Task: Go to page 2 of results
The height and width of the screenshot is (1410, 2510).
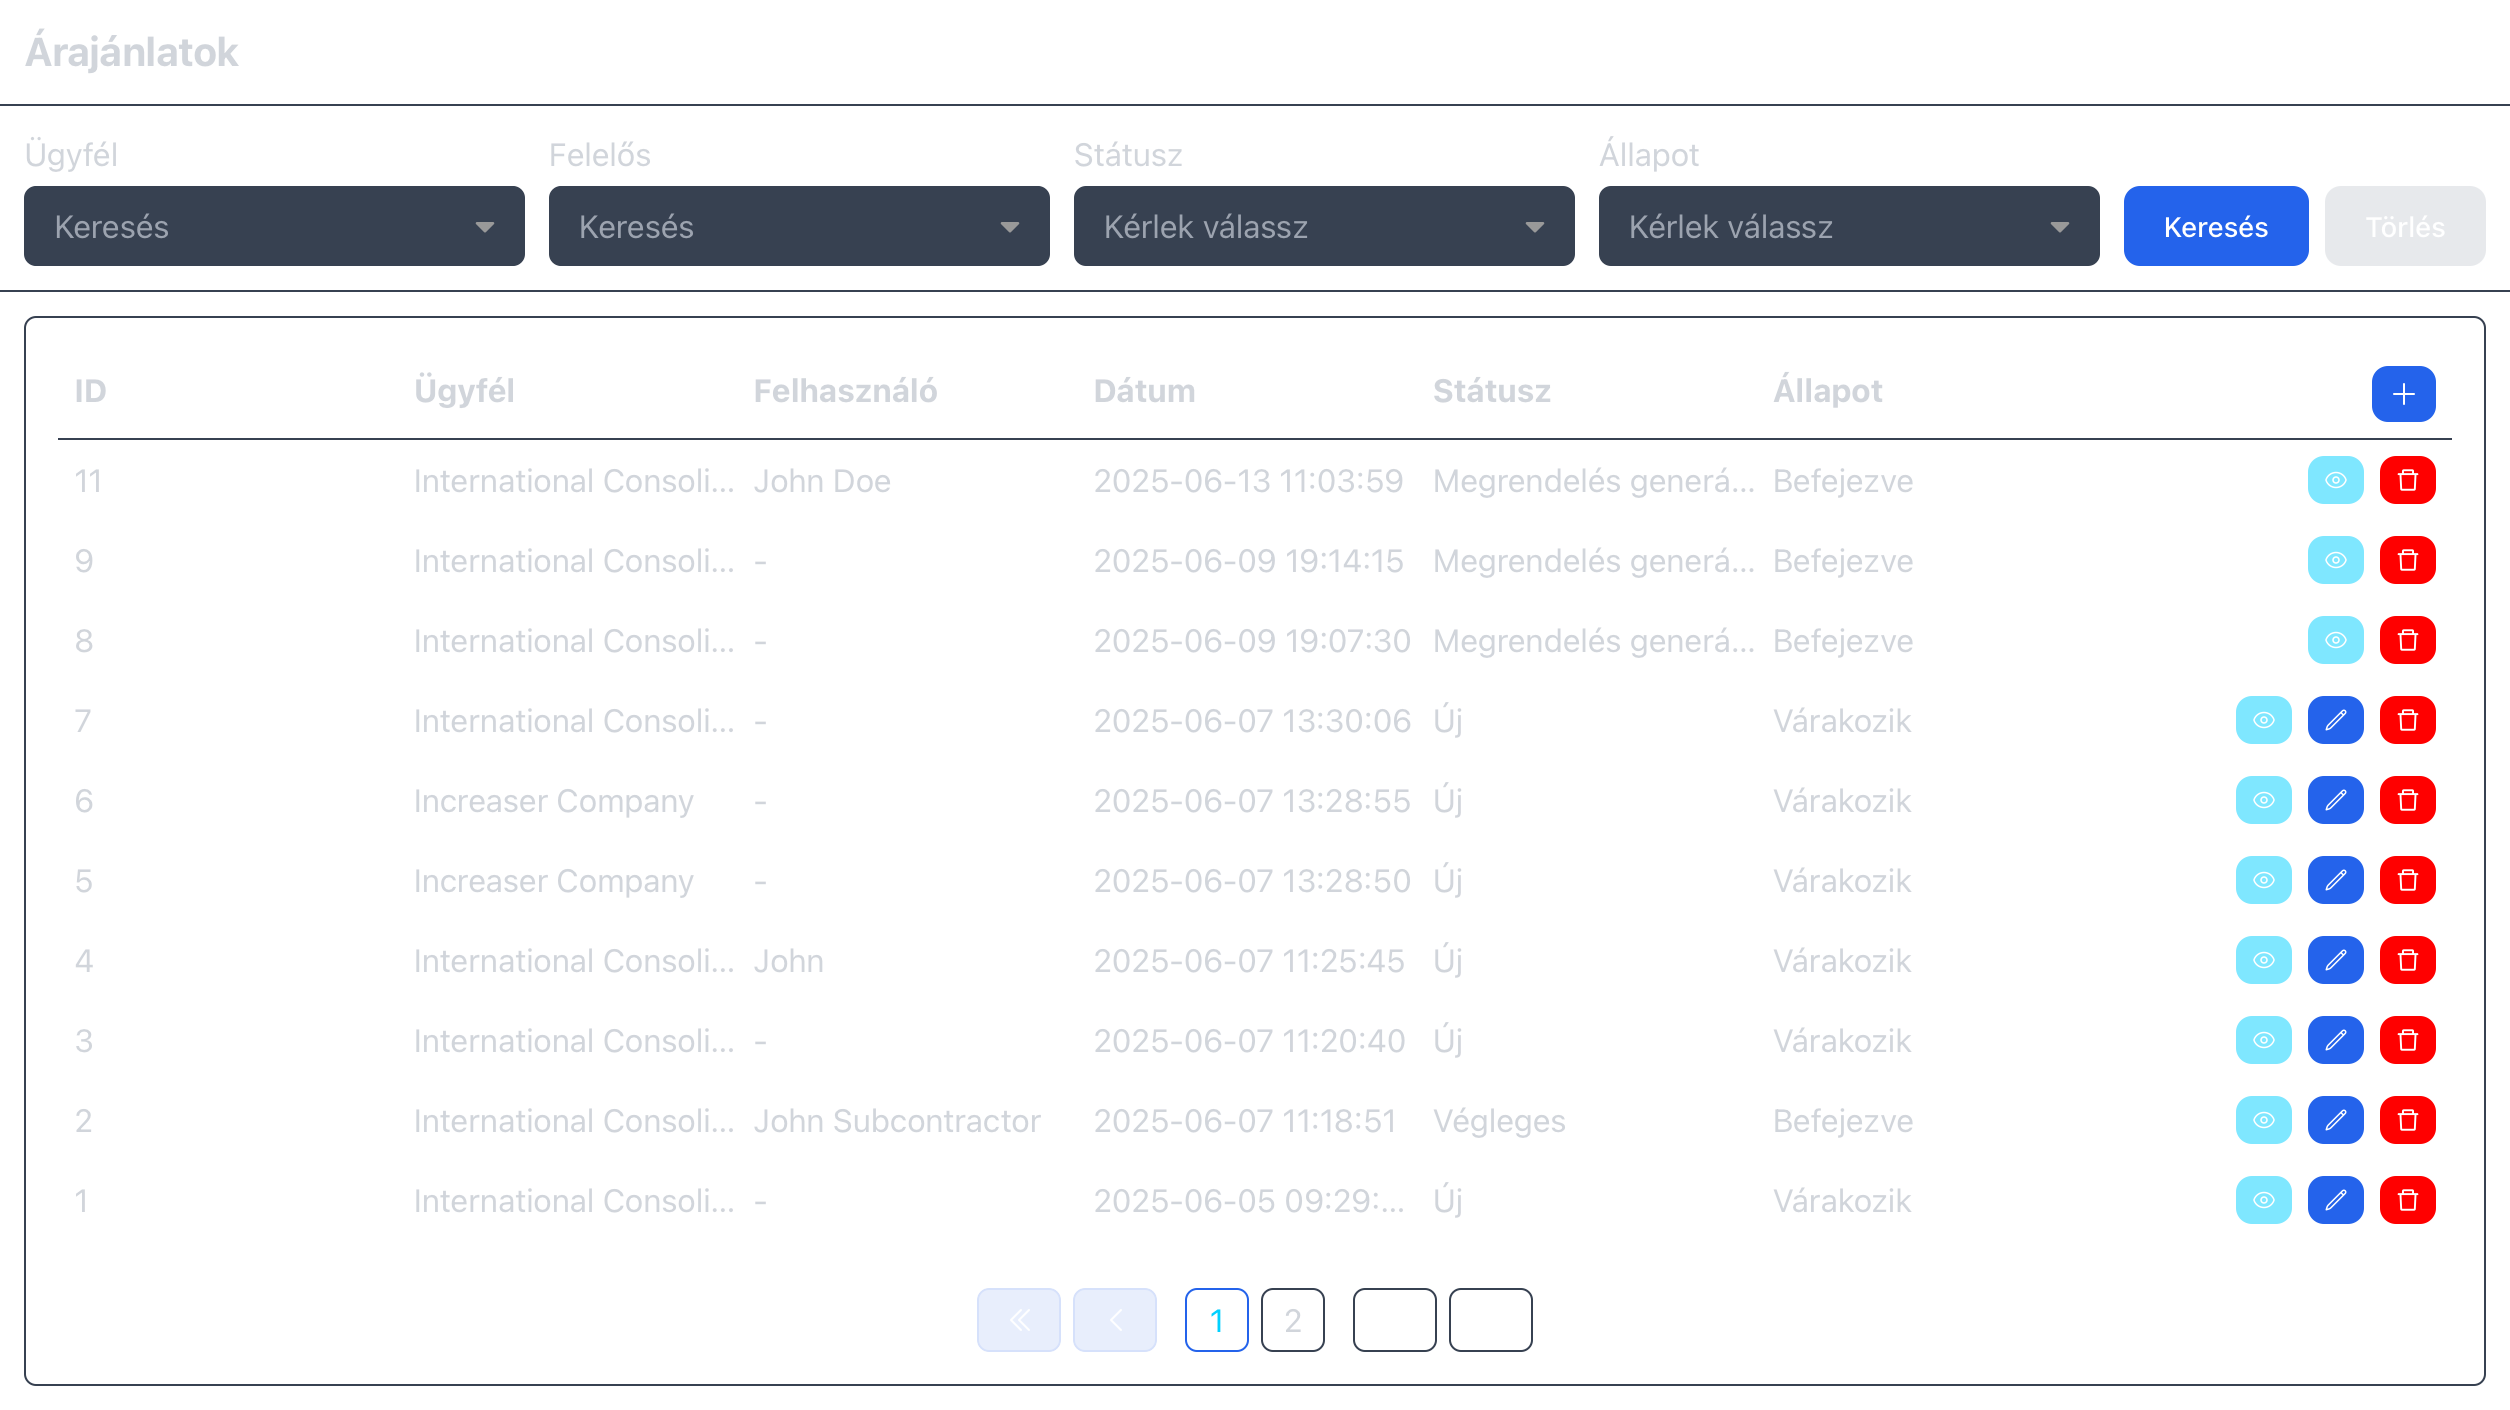Action: click(x=1292, y=1321)
